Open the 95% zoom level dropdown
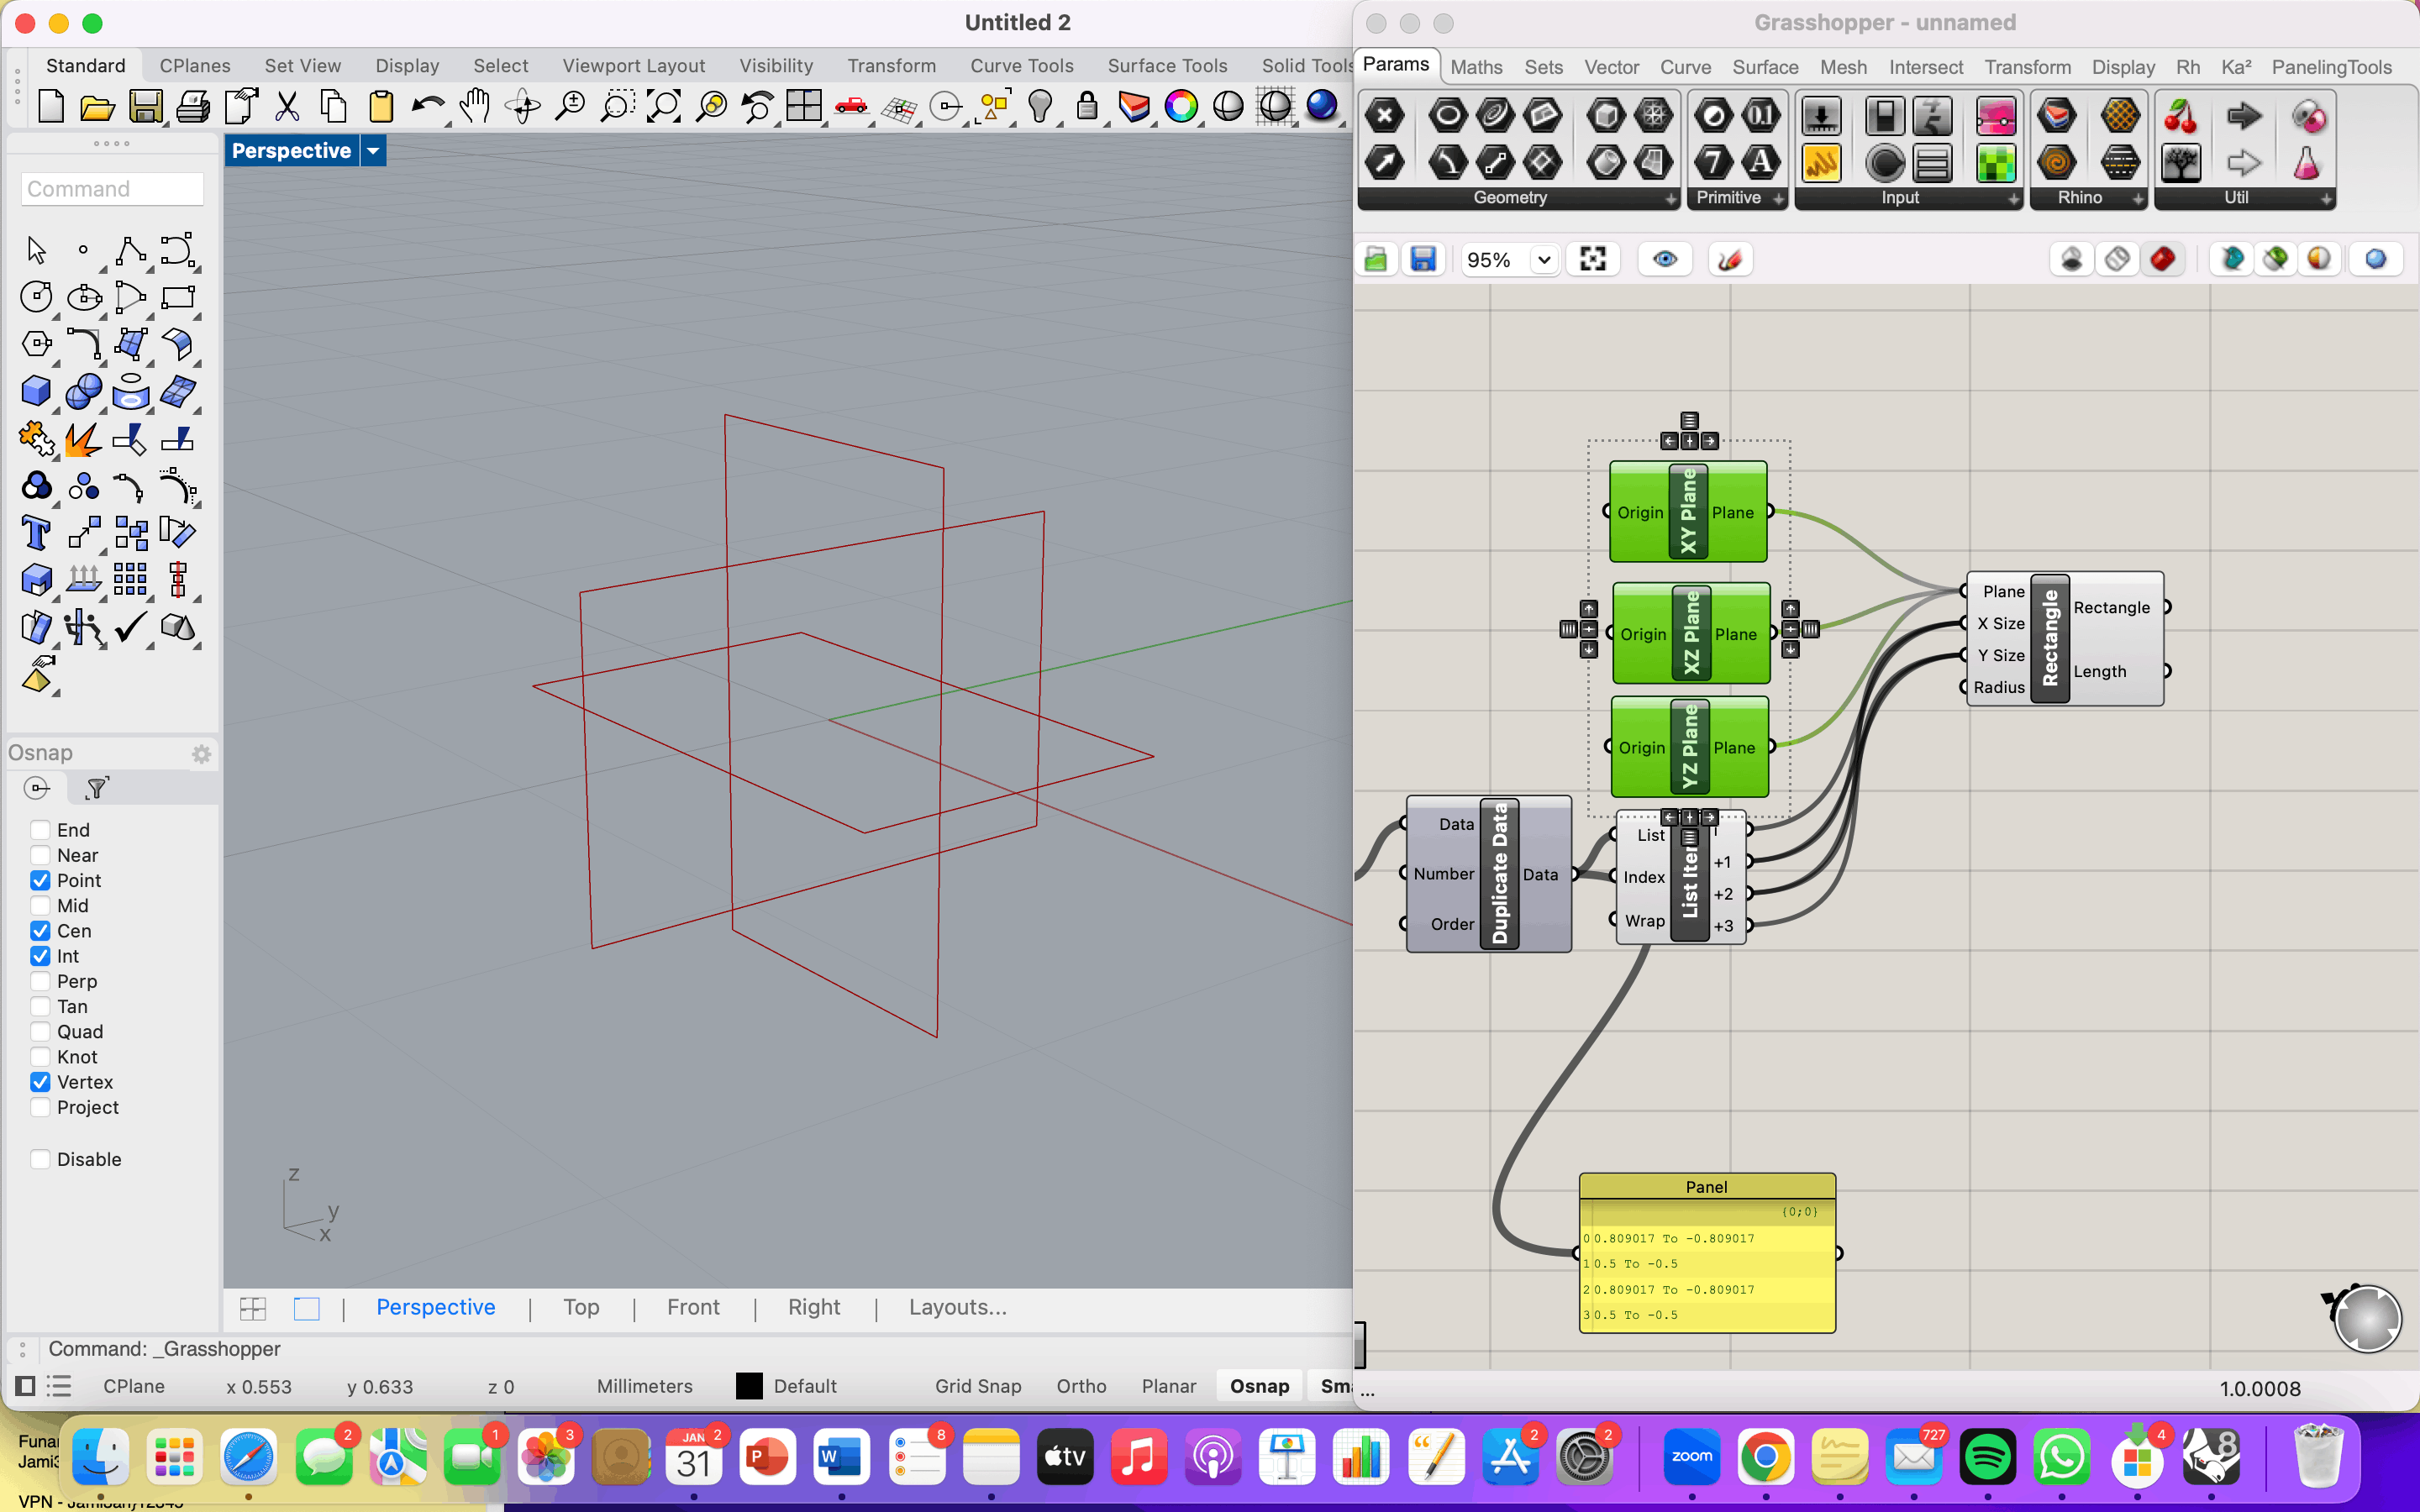Image resolution: width=2420 pixels, height=1512 pixels. point(1544,260)
